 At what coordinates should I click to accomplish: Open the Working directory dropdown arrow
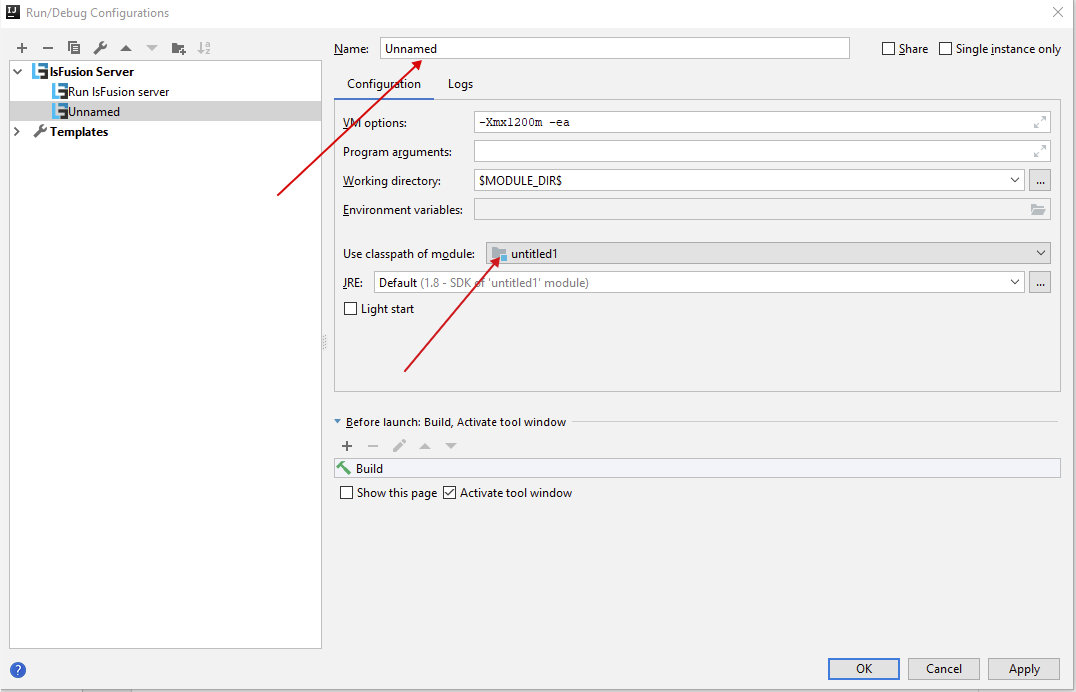(1016, 180)
